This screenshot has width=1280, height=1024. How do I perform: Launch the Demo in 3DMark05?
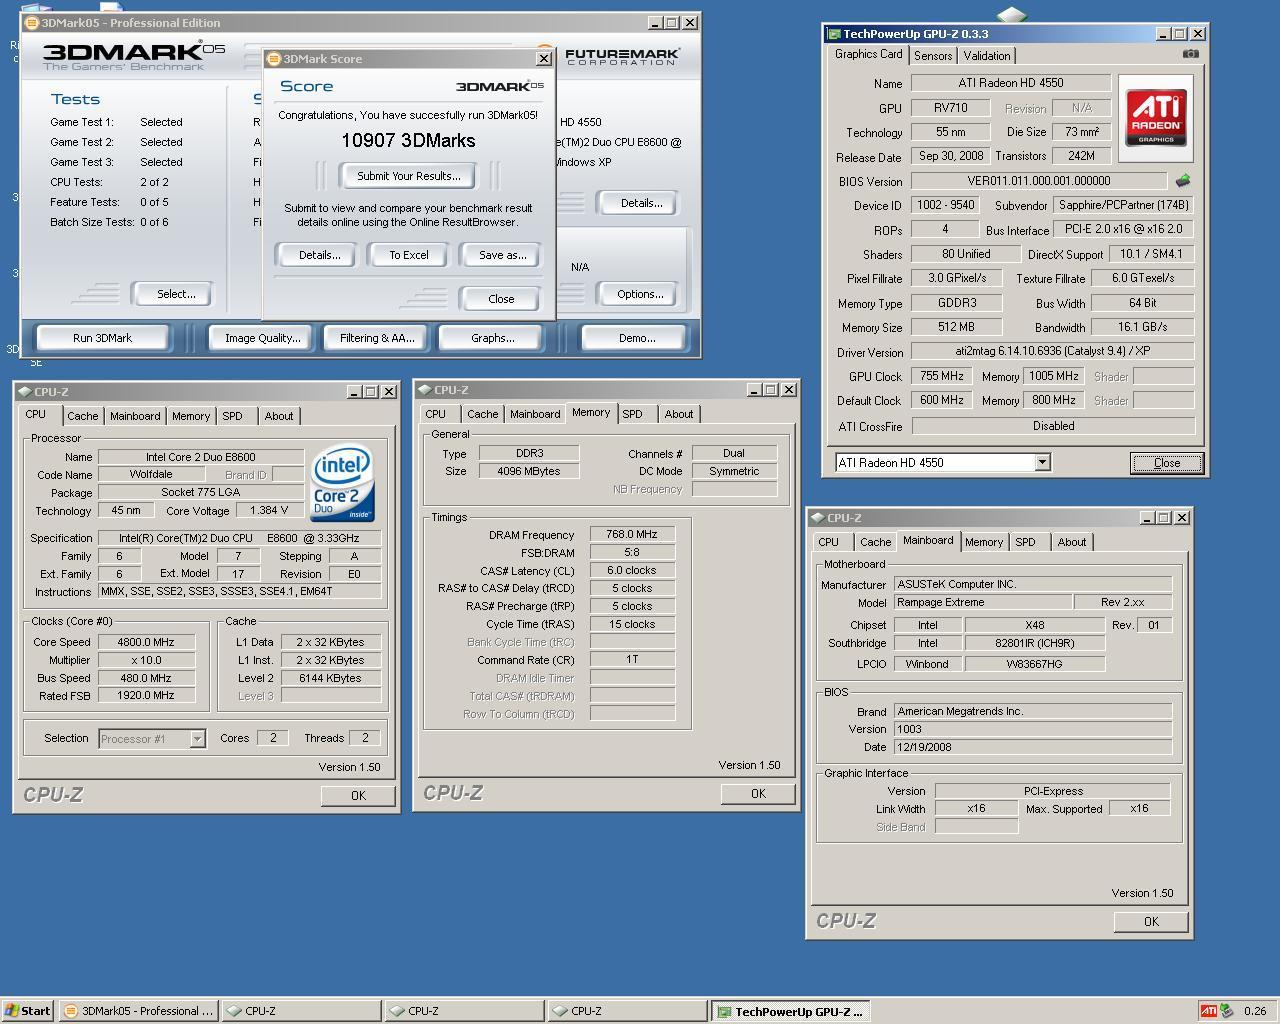[x=637, y=338]
